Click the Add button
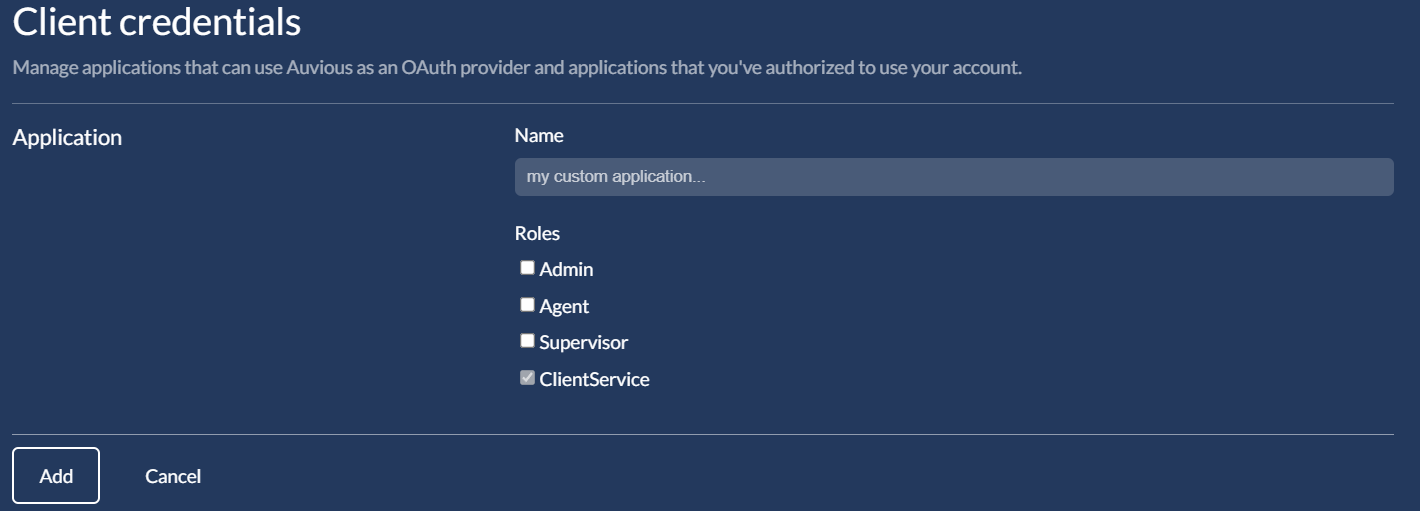The height and width of the screenshot is (511, 1420). 56,476
